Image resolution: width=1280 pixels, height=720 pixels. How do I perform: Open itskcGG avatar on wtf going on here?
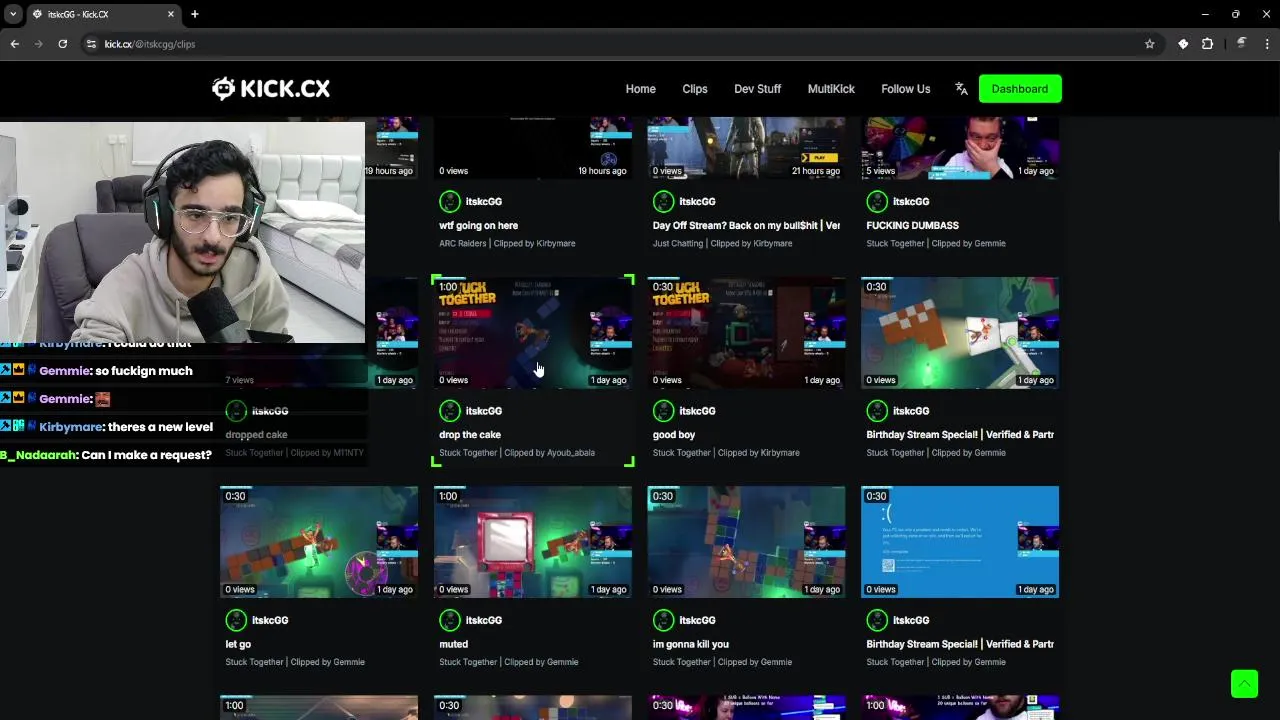pyautogui.click(x=450, y=202)
